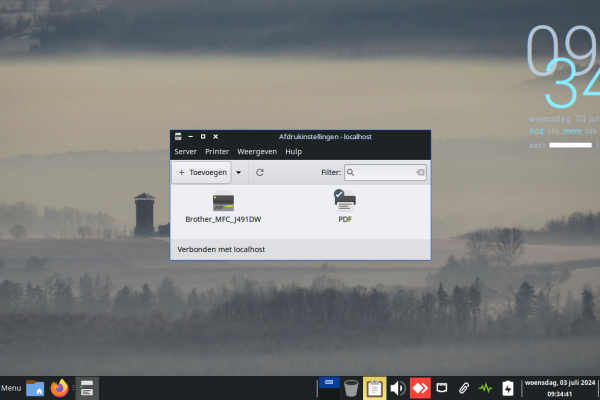
Task: Click the clipboard manager tray icon
Action: pyautogui.click(x=374, y=388)
